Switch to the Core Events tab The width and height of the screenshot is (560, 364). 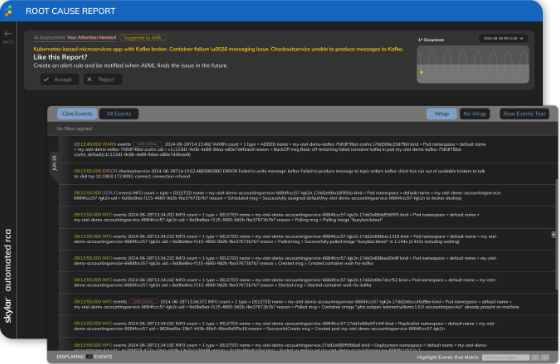tap(77, 114)
